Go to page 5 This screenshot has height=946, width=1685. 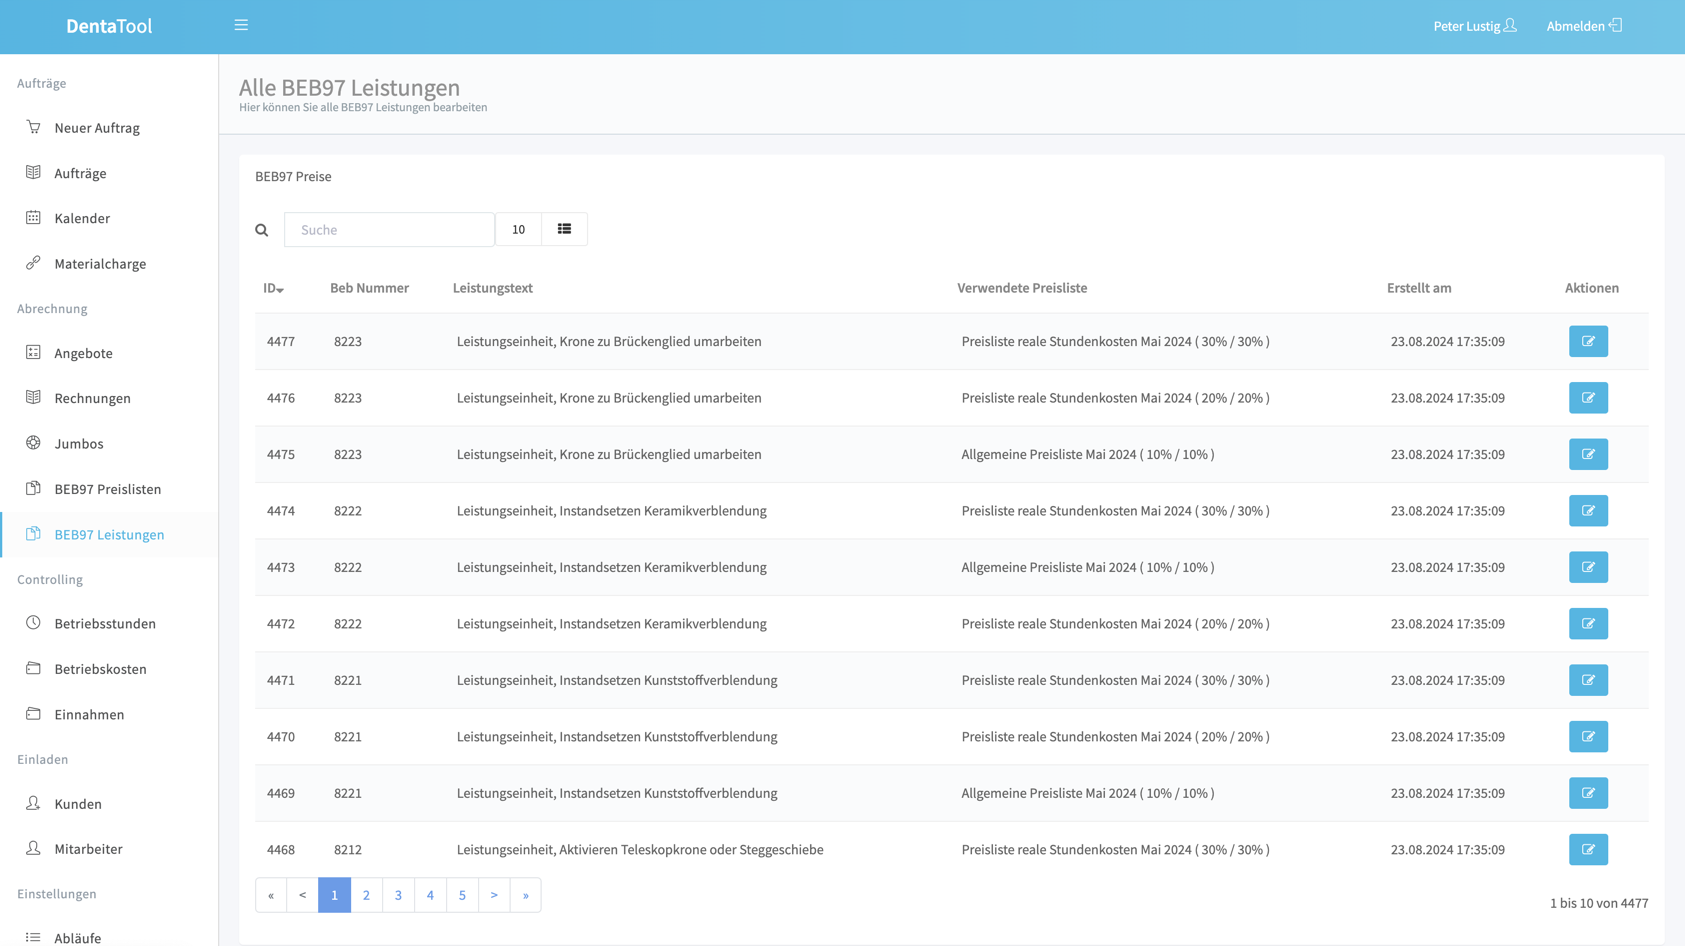pyautogui.click(x=462, y=895)
